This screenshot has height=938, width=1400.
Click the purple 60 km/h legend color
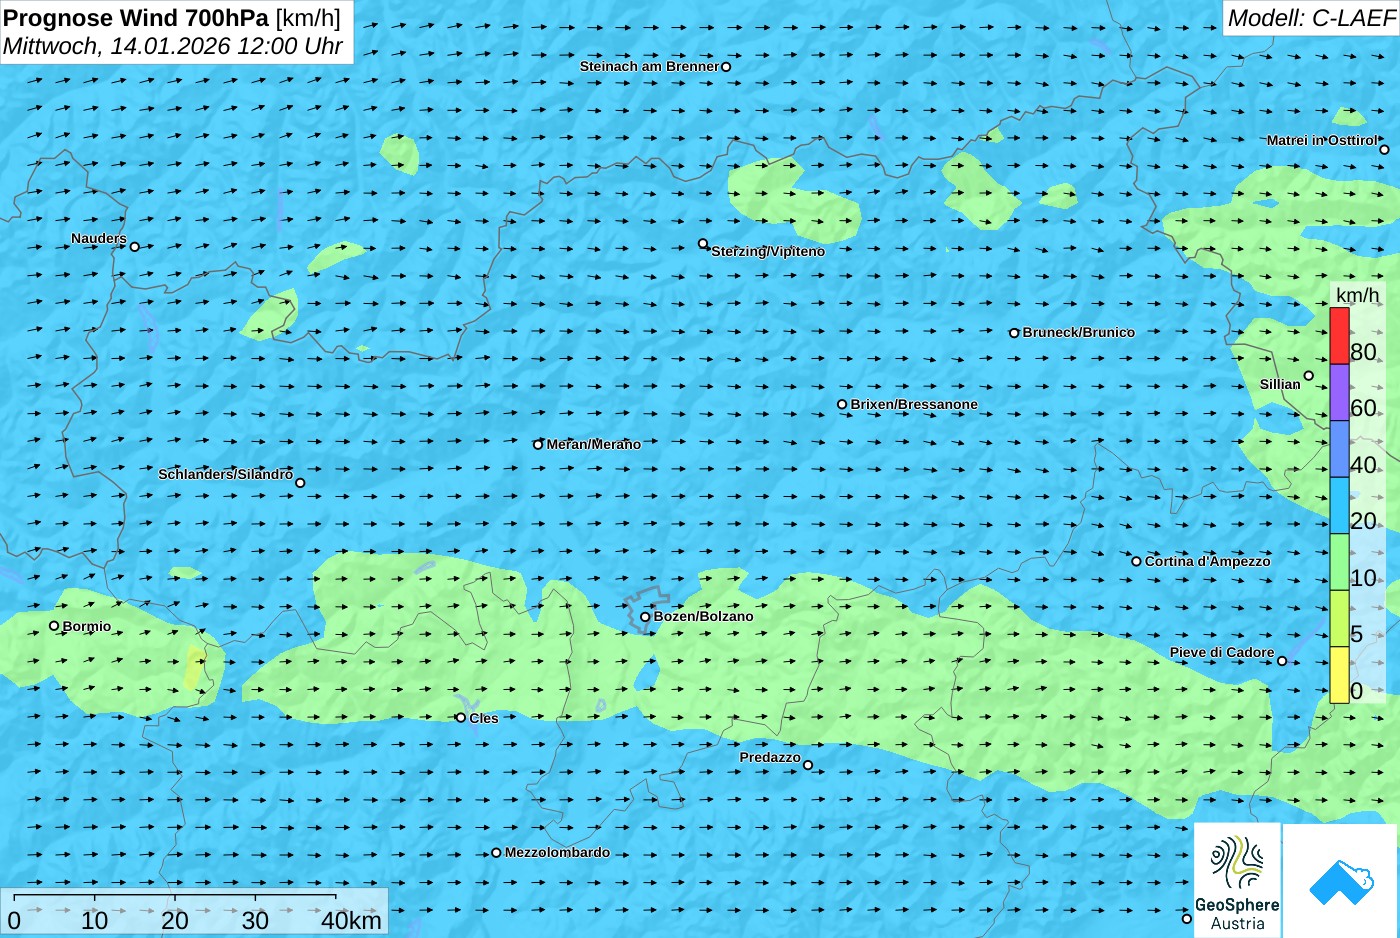pyautogui.click(x=1339, y=392)
